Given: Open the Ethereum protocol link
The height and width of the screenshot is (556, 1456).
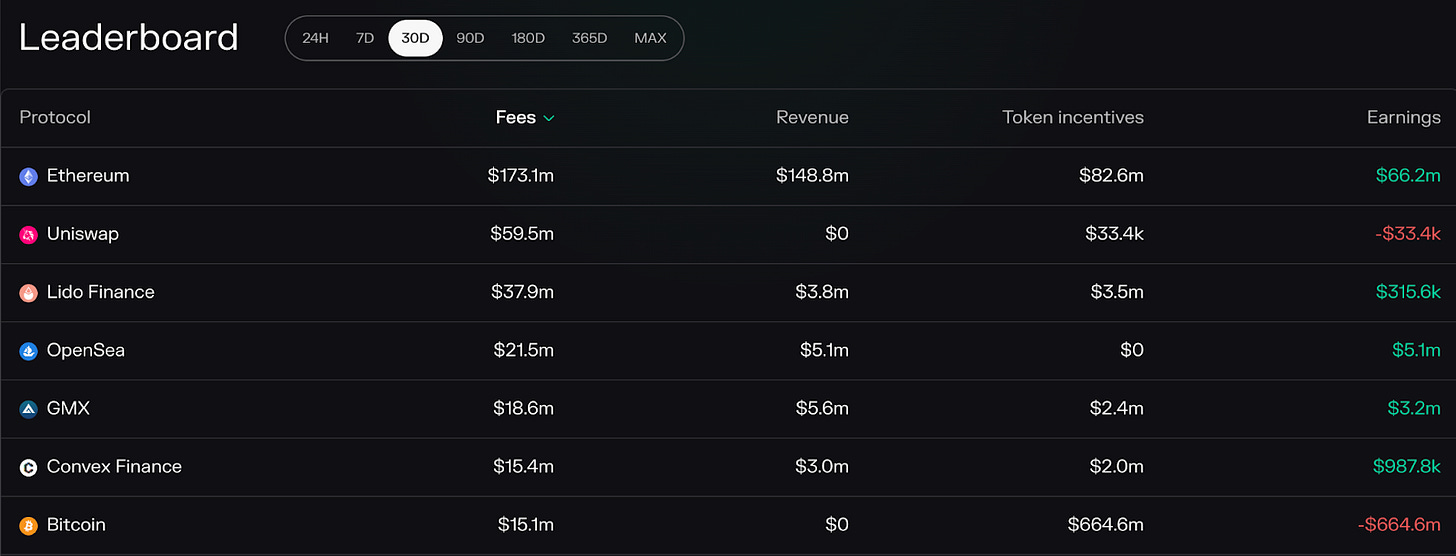Looking at the screenshot, I should pyautogui.click(x=88, y=175).
